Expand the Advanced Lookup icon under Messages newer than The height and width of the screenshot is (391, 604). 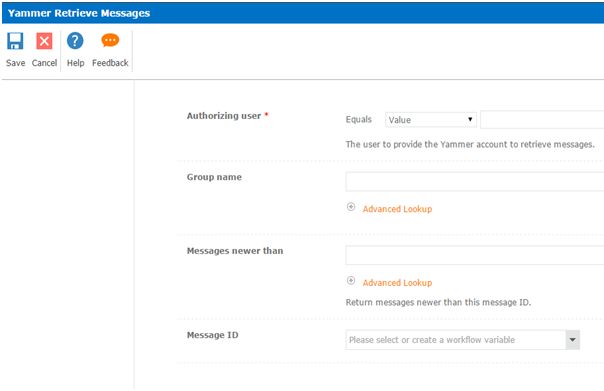tap(351, 280)
